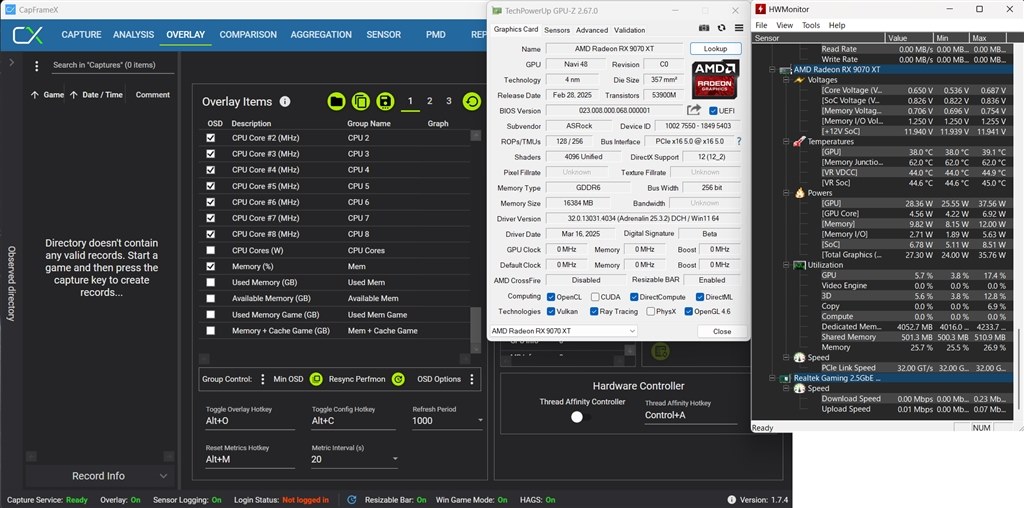1024x508 pixels.
Task: Open the Sensors tab in GPU-Z
Action: click(x=557, y=30)
